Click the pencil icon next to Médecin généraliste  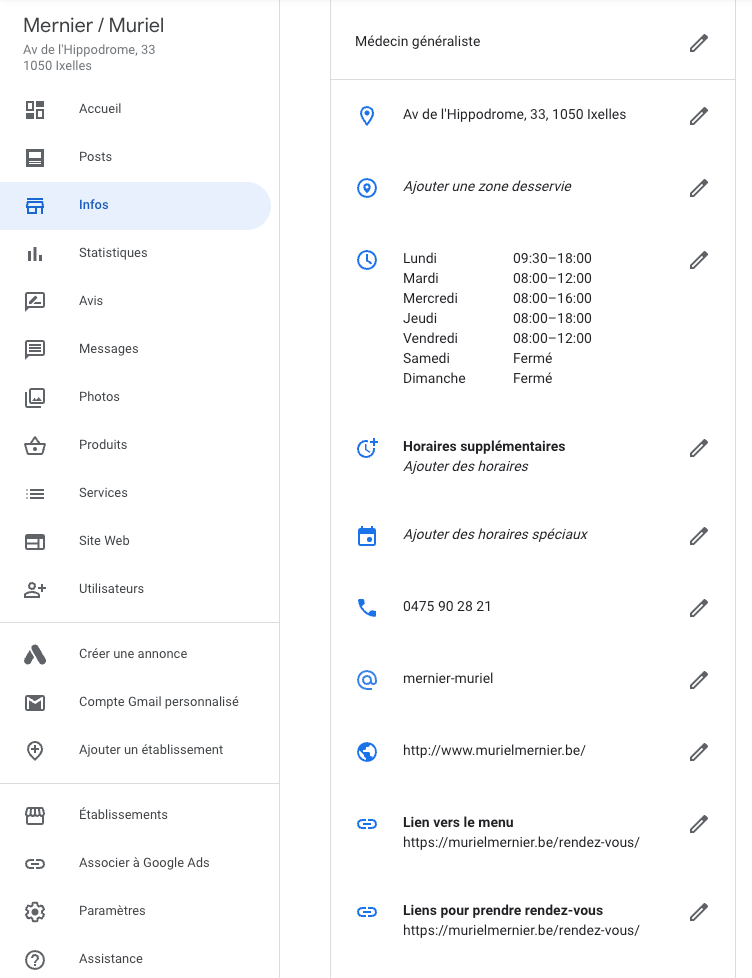[699, 43]
